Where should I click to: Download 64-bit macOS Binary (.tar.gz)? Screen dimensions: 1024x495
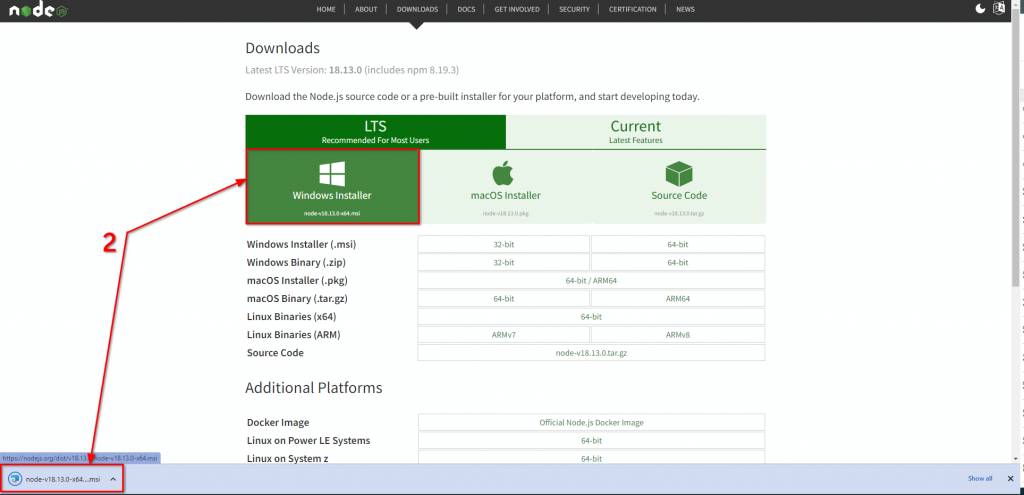click(504, 298)
